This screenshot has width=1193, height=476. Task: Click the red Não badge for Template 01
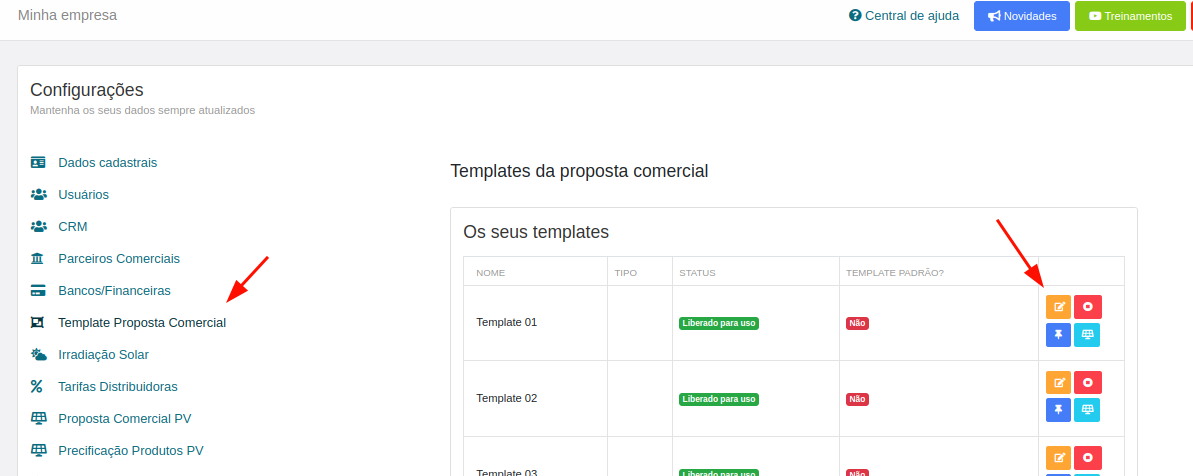857,323
